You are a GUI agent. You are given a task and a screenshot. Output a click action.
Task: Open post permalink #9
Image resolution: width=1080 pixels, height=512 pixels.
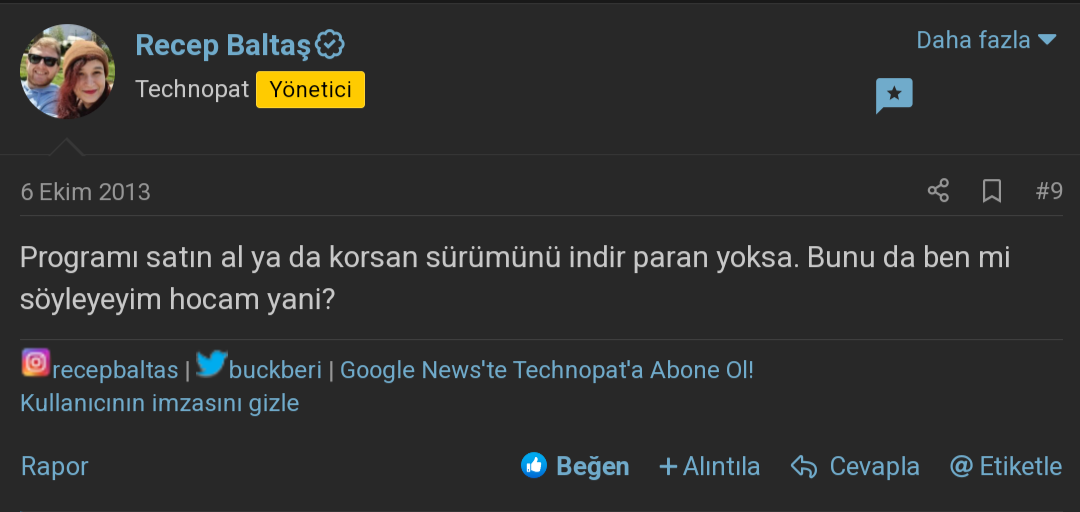point(1049,191)
